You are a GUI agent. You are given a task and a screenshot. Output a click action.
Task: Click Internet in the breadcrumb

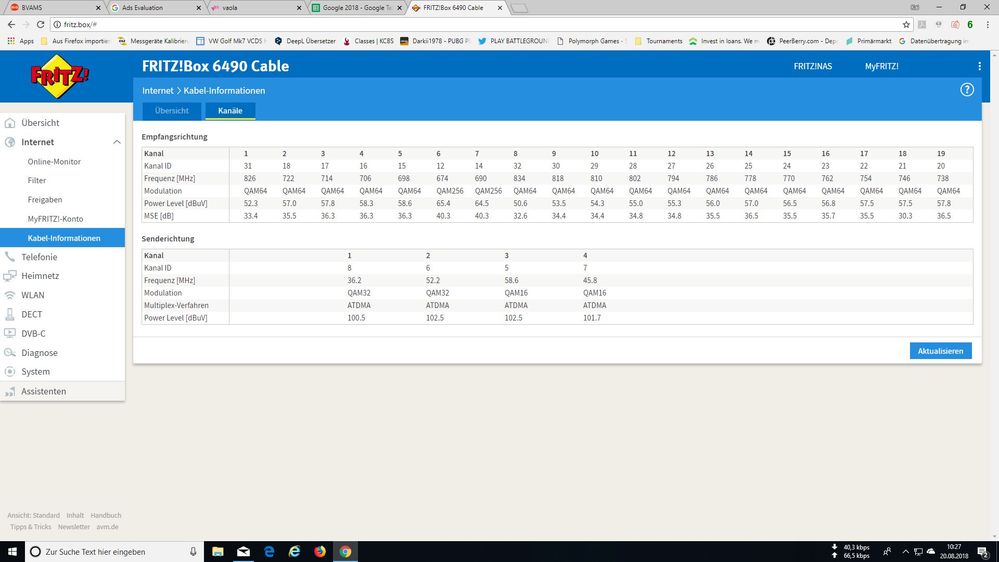tap(157, 90)
